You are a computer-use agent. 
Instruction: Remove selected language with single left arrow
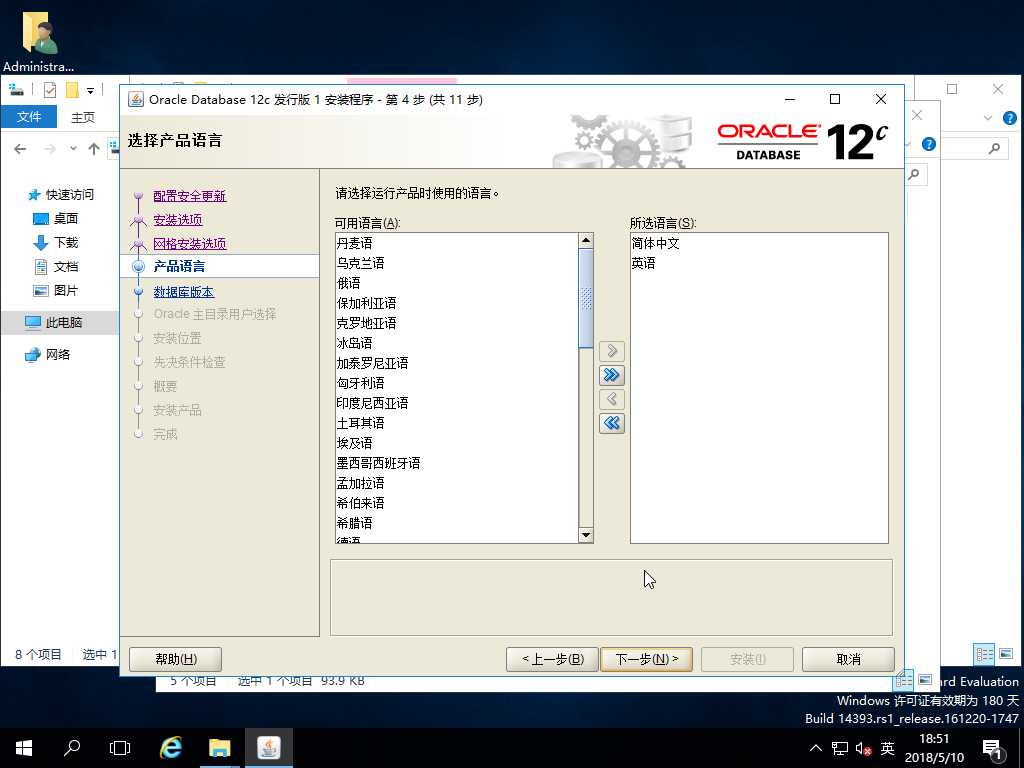click(612, 399)
